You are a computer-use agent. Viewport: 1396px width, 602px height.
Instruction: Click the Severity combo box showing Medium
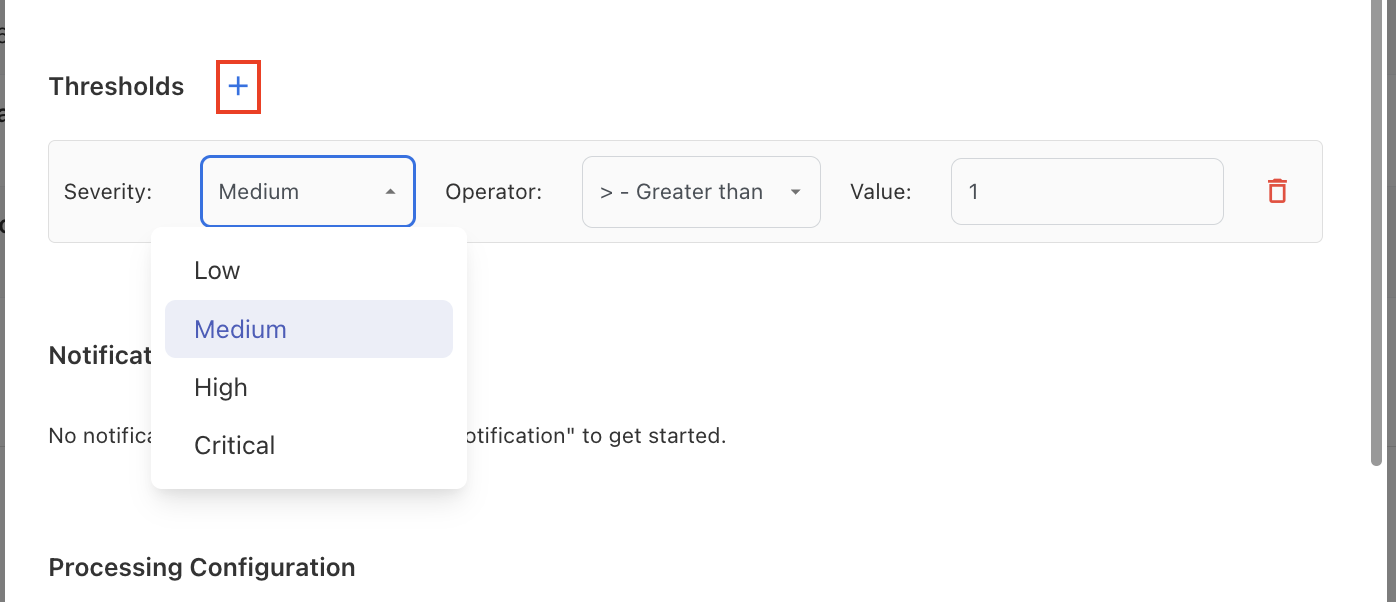pyautogui.click(x=290, y=192)
